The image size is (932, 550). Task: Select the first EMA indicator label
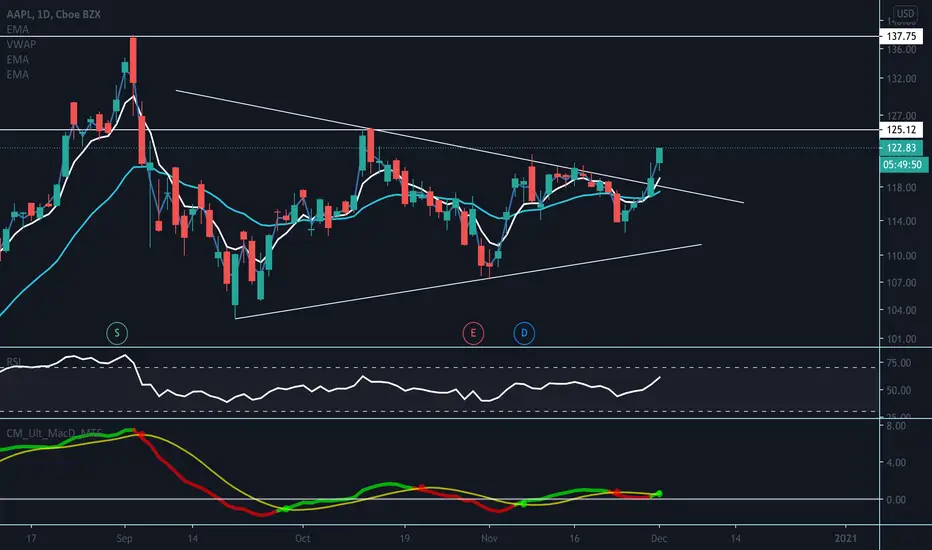pos(17,29)
